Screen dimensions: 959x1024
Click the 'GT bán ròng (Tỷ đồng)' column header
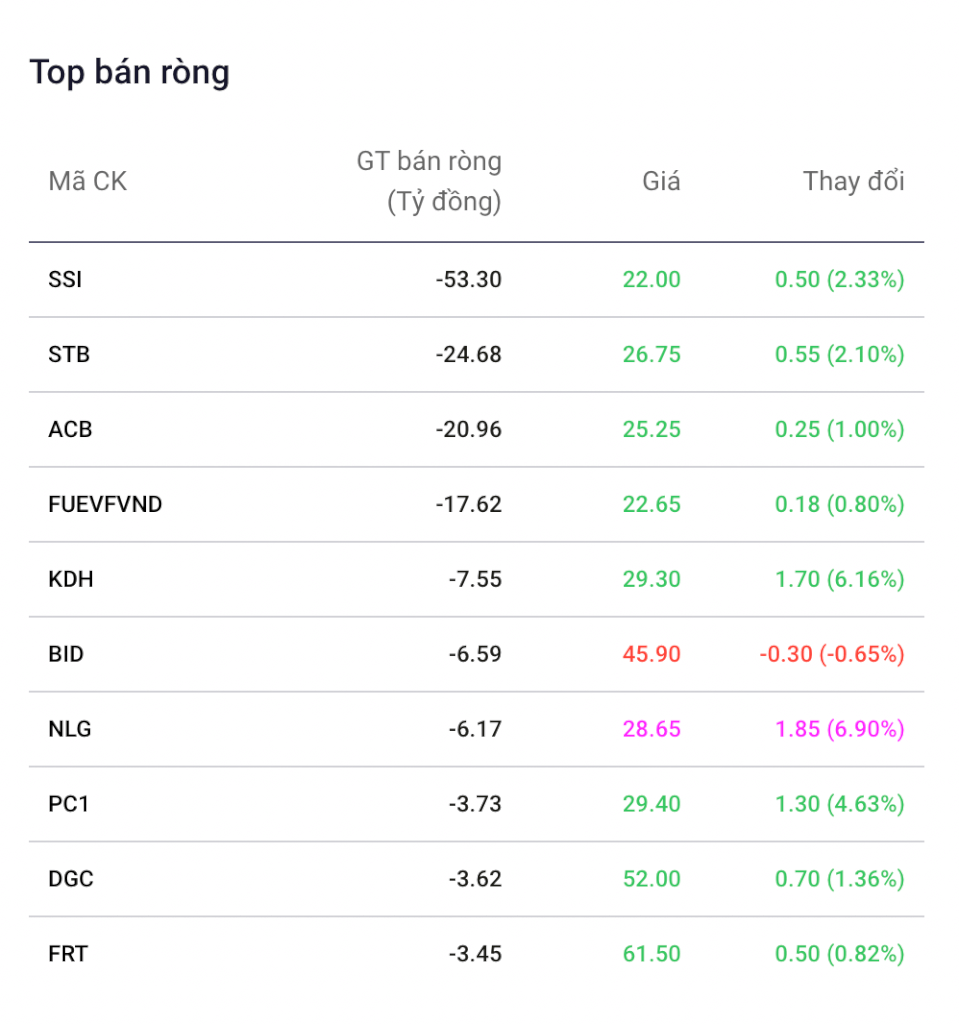(x=429, y=182)
